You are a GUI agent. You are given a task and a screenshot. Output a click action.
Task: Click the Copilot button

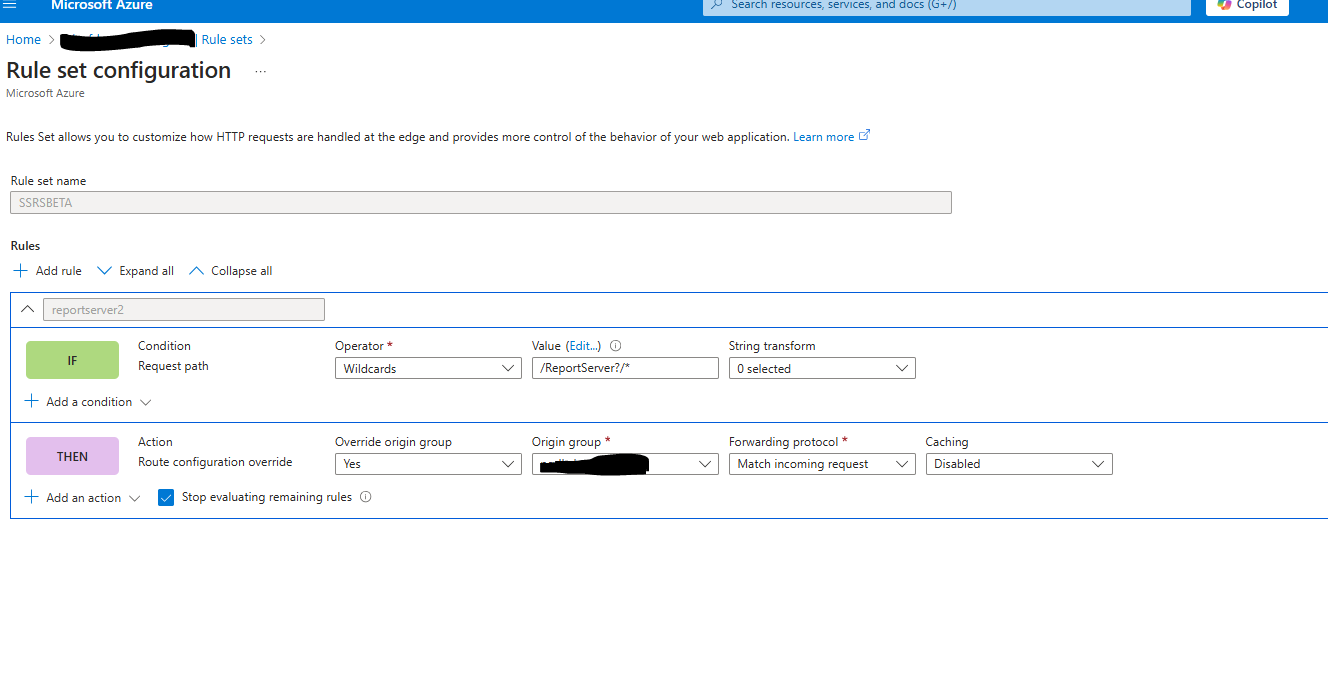[1247, 5]
